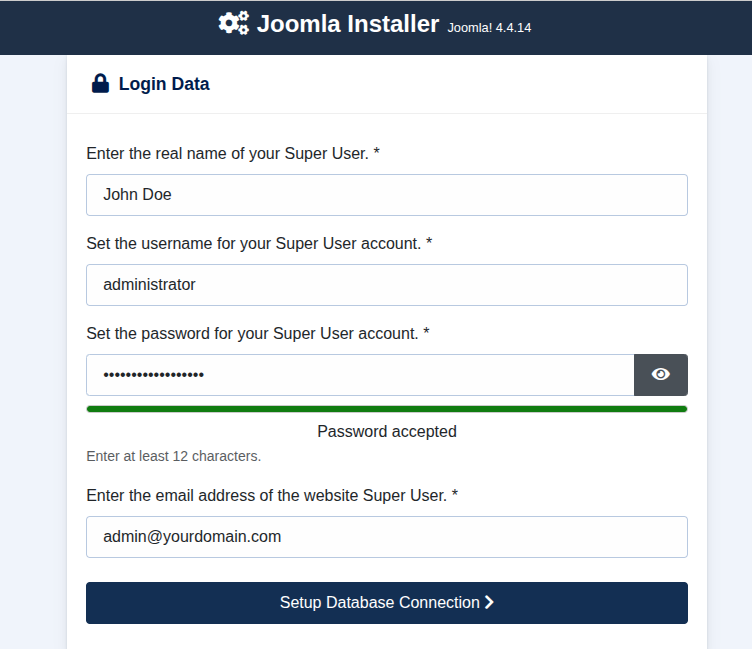Click the Login Data padlock icon
This screenshot has width=752, height=649.
tap(100, 83)
